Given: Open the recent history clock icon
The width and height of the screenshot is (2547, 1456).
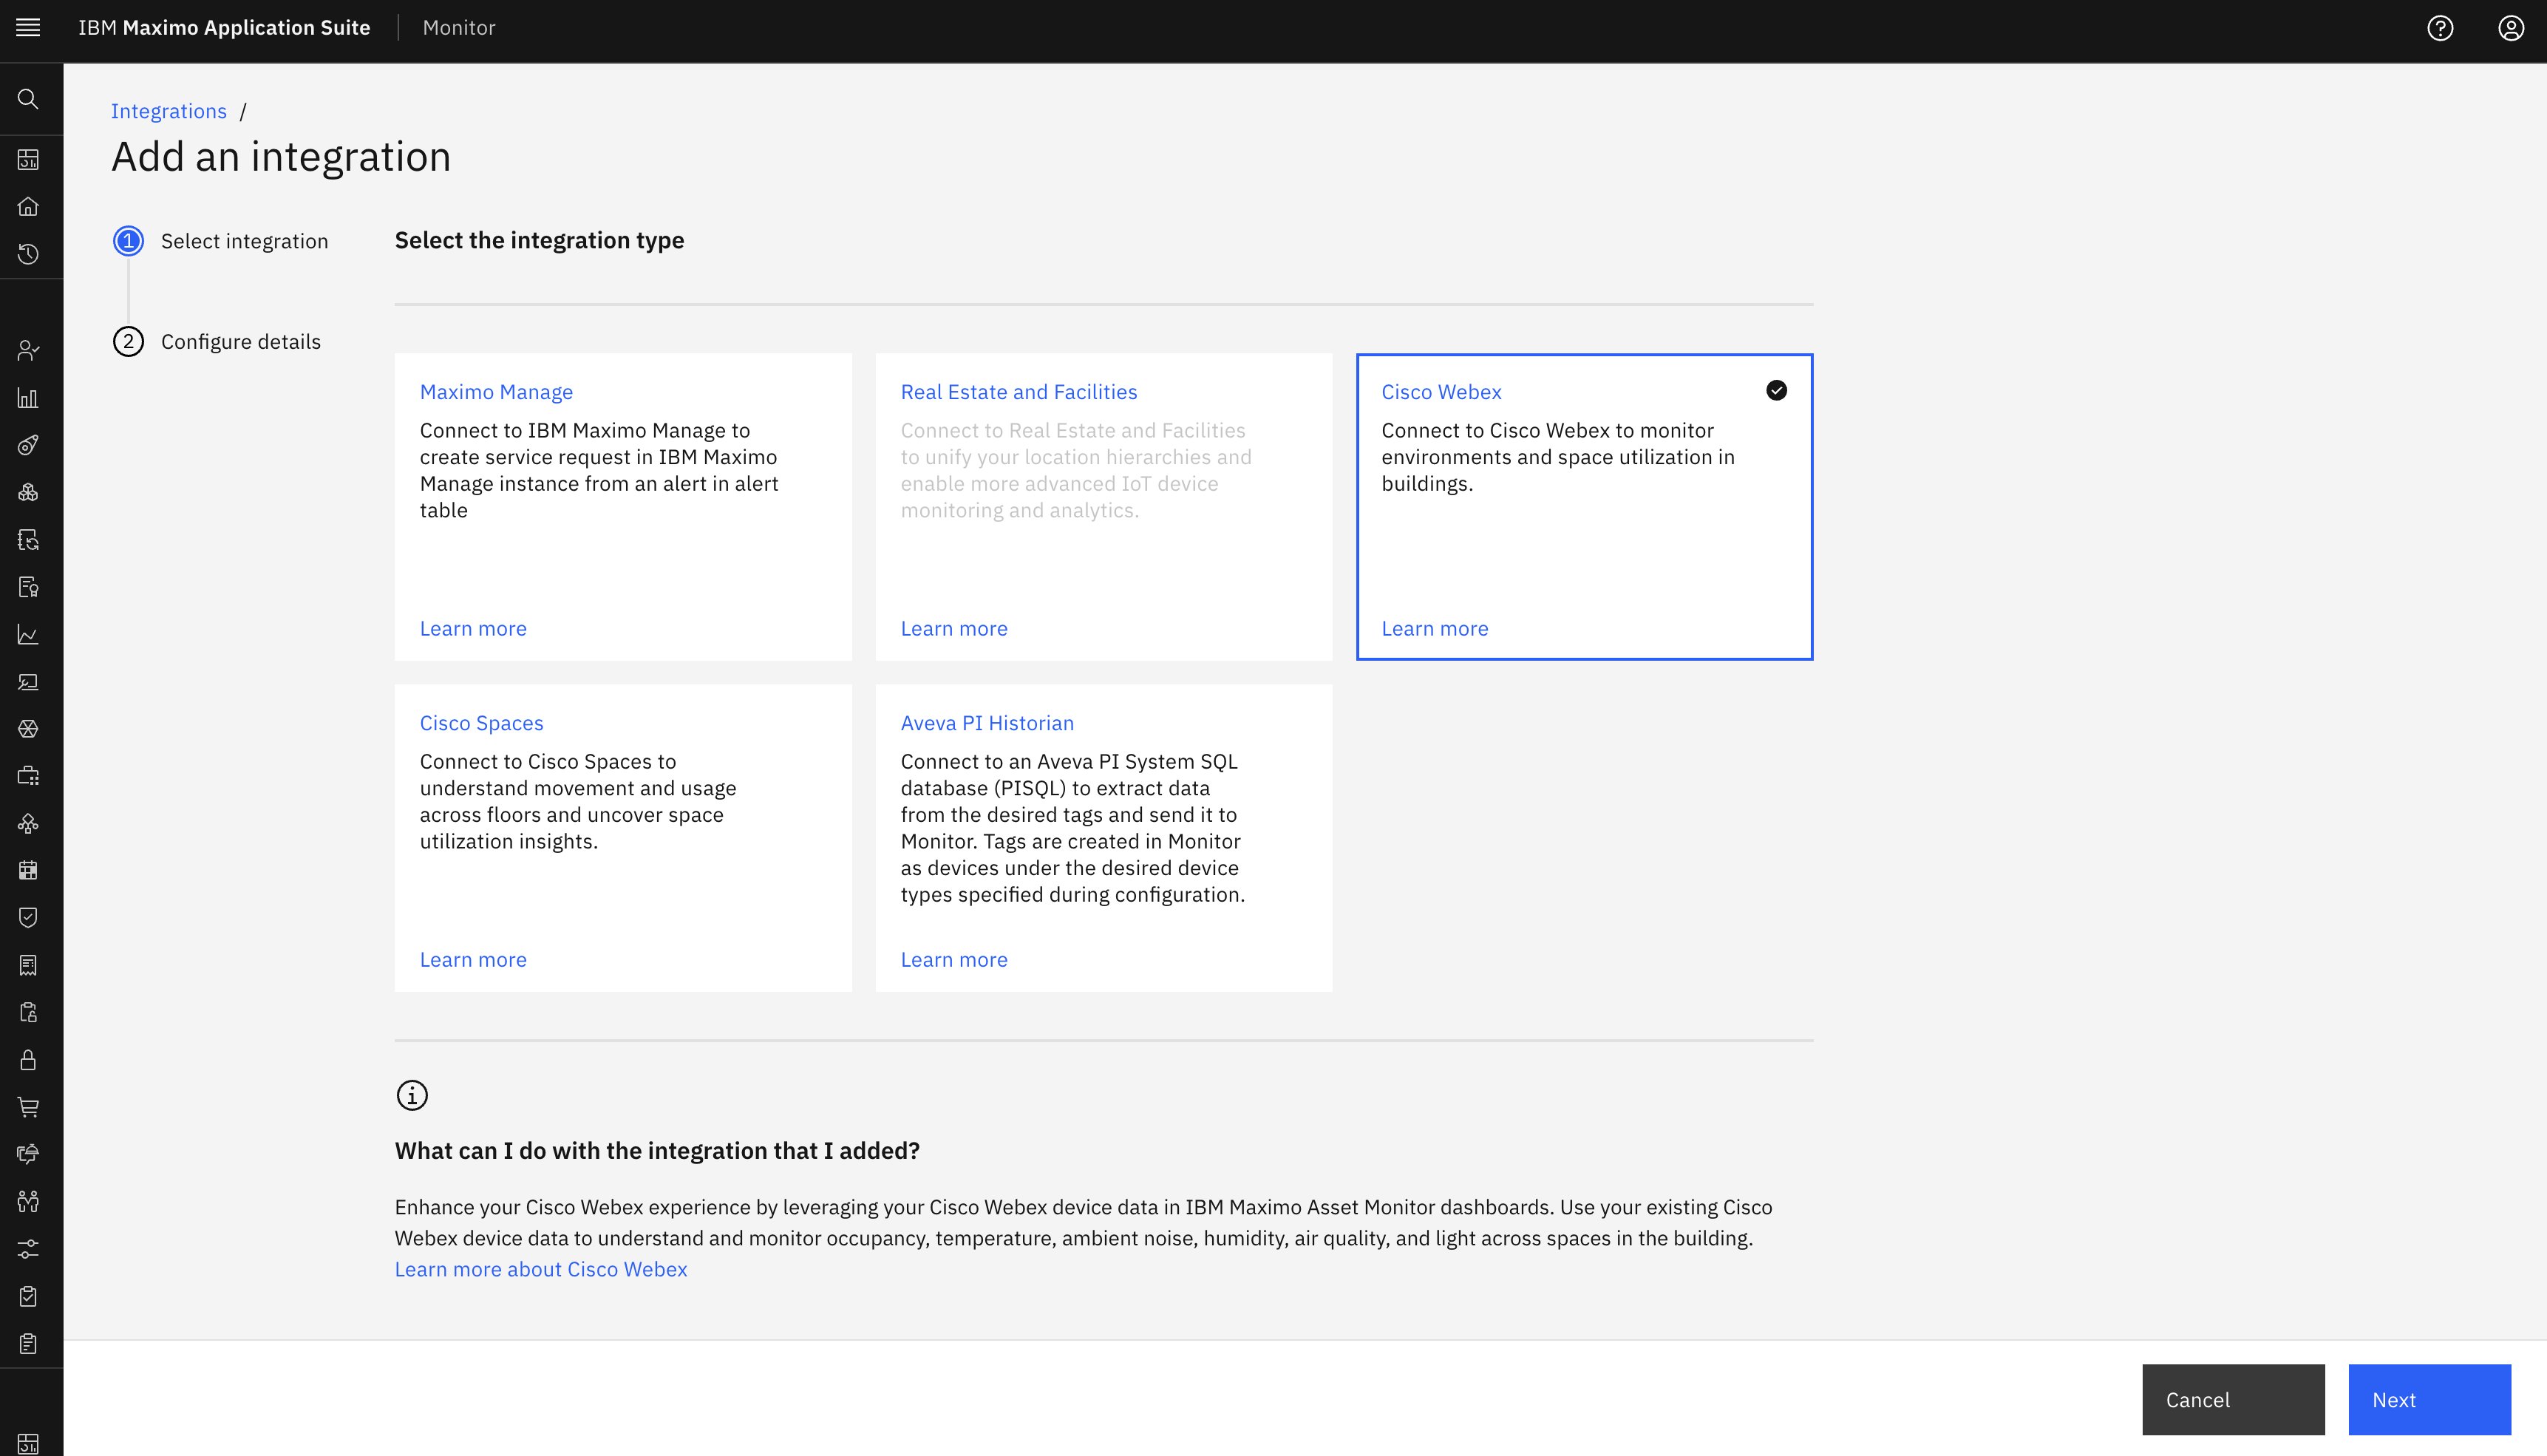Looking at the screenshot, I should 28,254.
